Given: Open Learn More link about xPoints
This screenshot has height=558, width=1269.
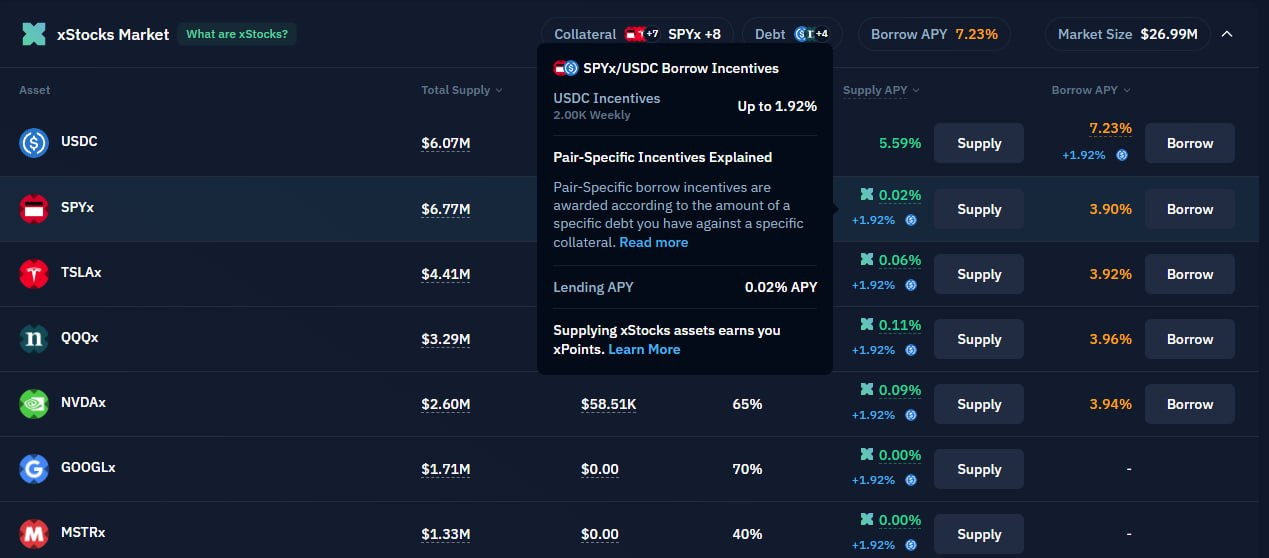Looking at the screenshot, I should tap(644, 349).
